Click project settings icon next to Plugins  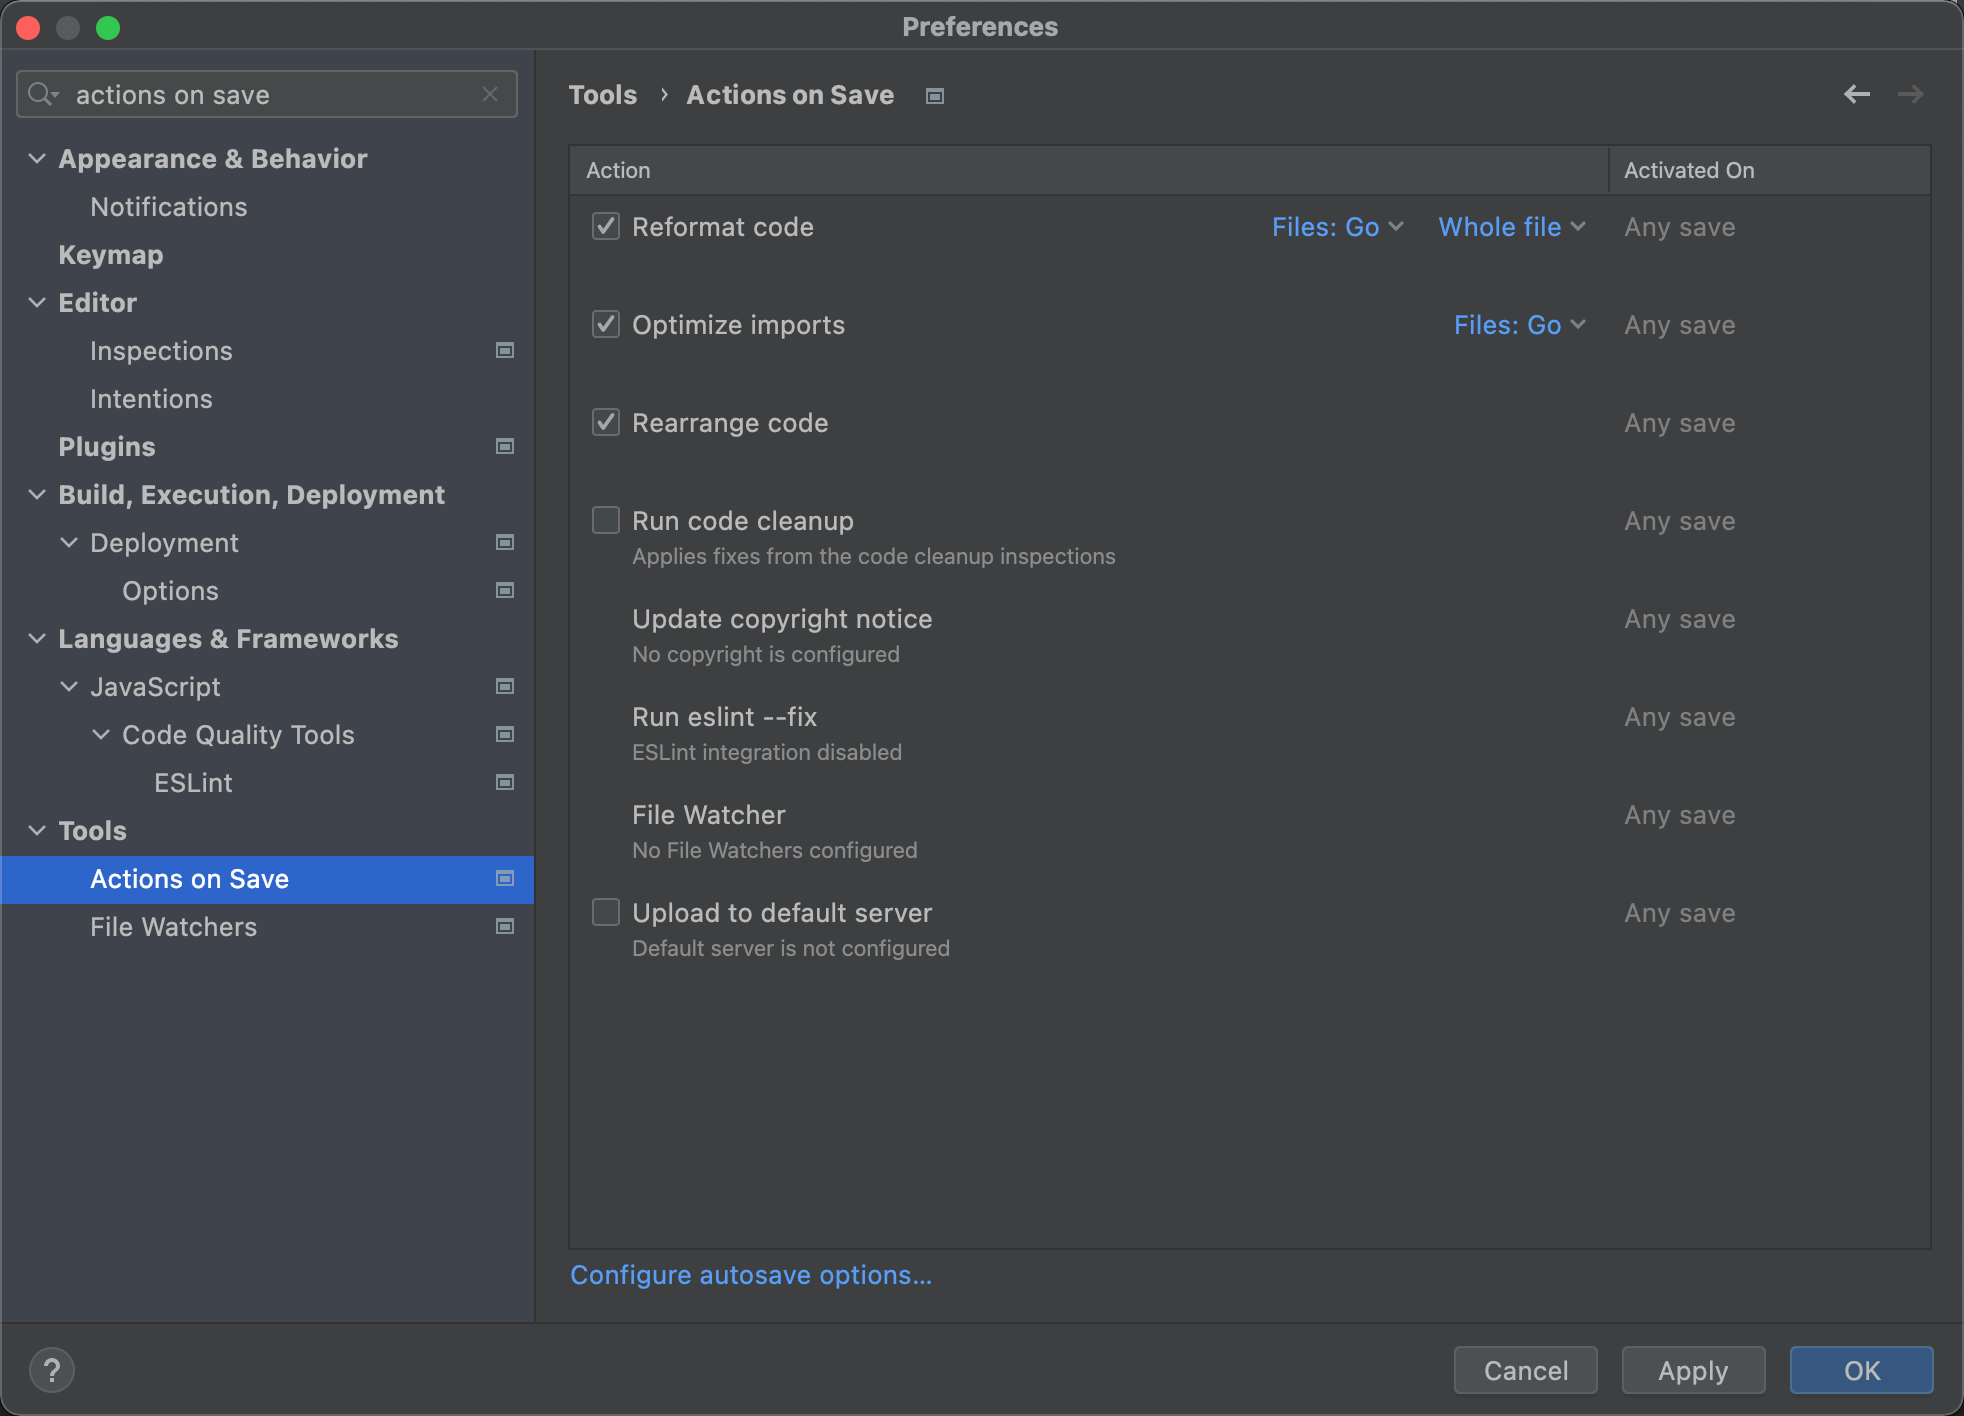tap(505, 446)
